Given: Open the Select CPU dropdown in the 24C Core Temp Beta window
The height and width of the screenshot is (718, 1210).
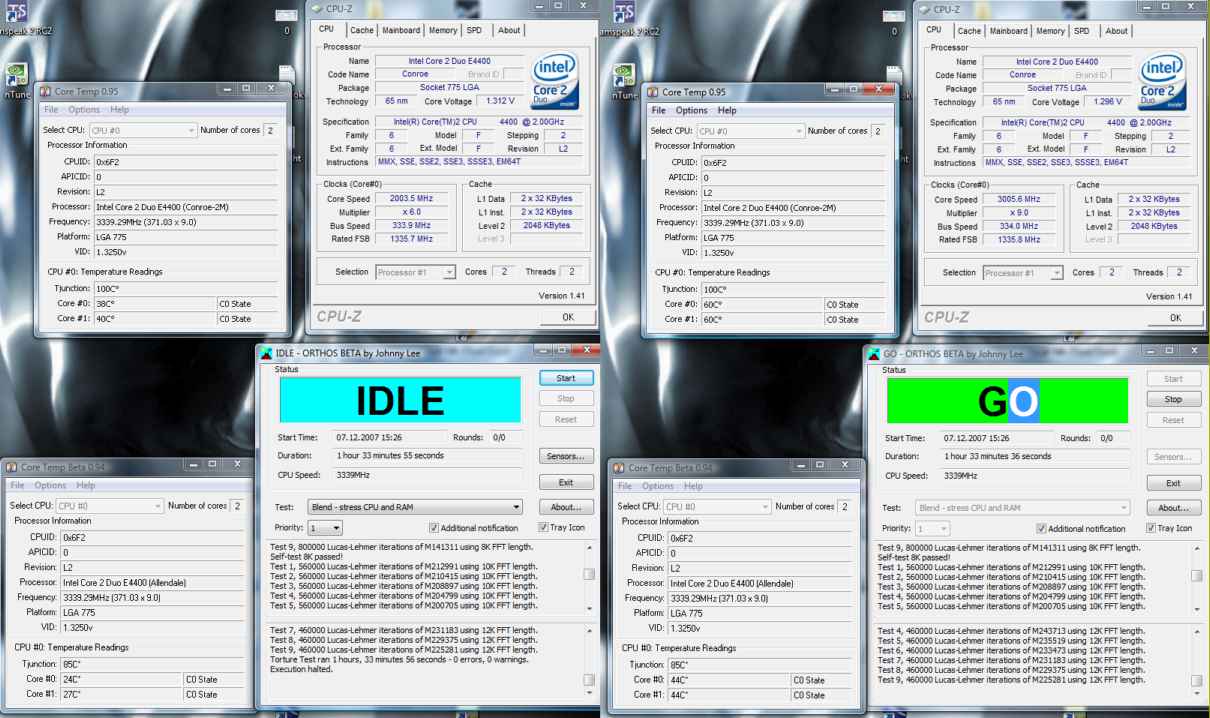Looking at the screenshot, I should pos(109,506).
